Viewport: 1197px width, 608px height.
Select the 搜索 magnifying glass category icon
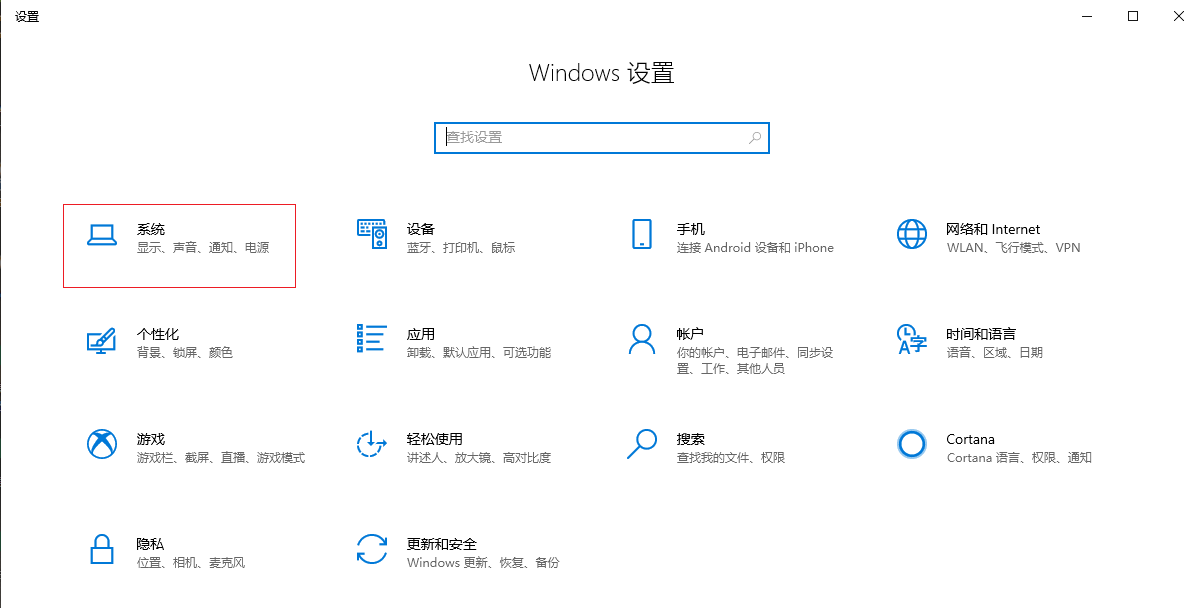(x=642, y=444)
